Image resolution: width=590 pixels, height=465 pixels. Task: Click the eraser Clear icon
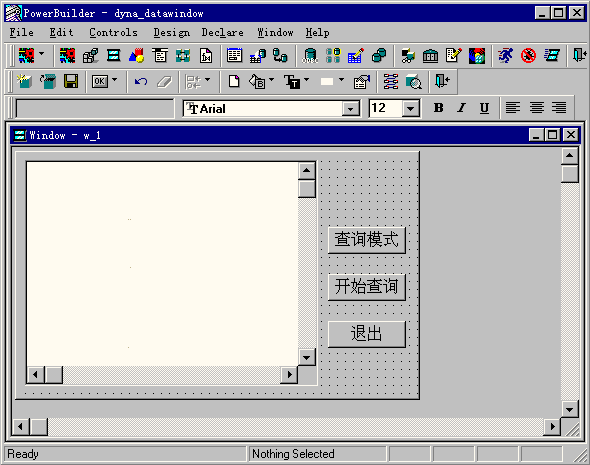[x=164, y=81]
